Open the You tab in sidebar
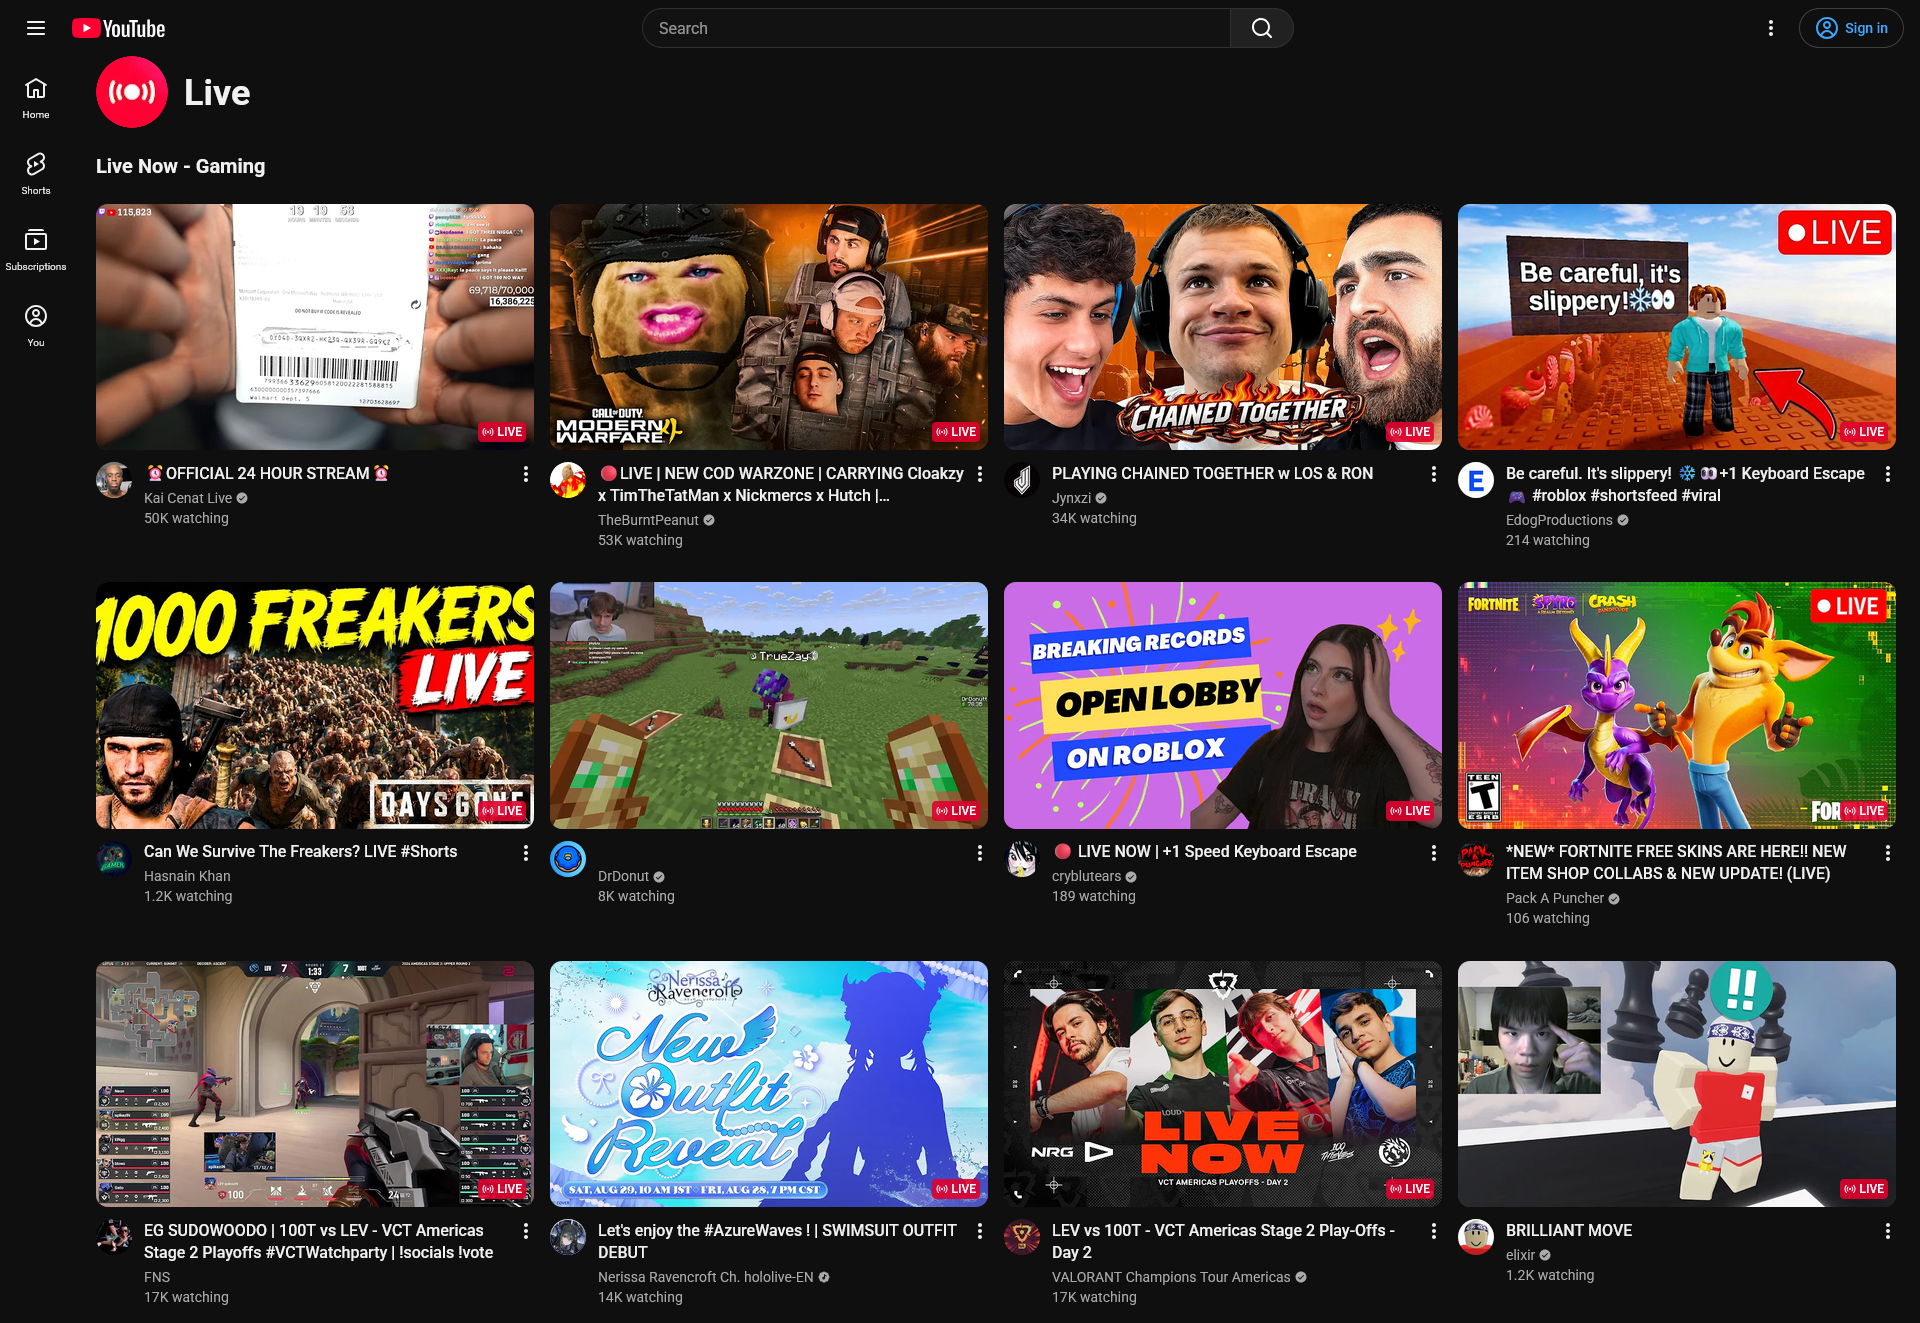 click(36, 326)
